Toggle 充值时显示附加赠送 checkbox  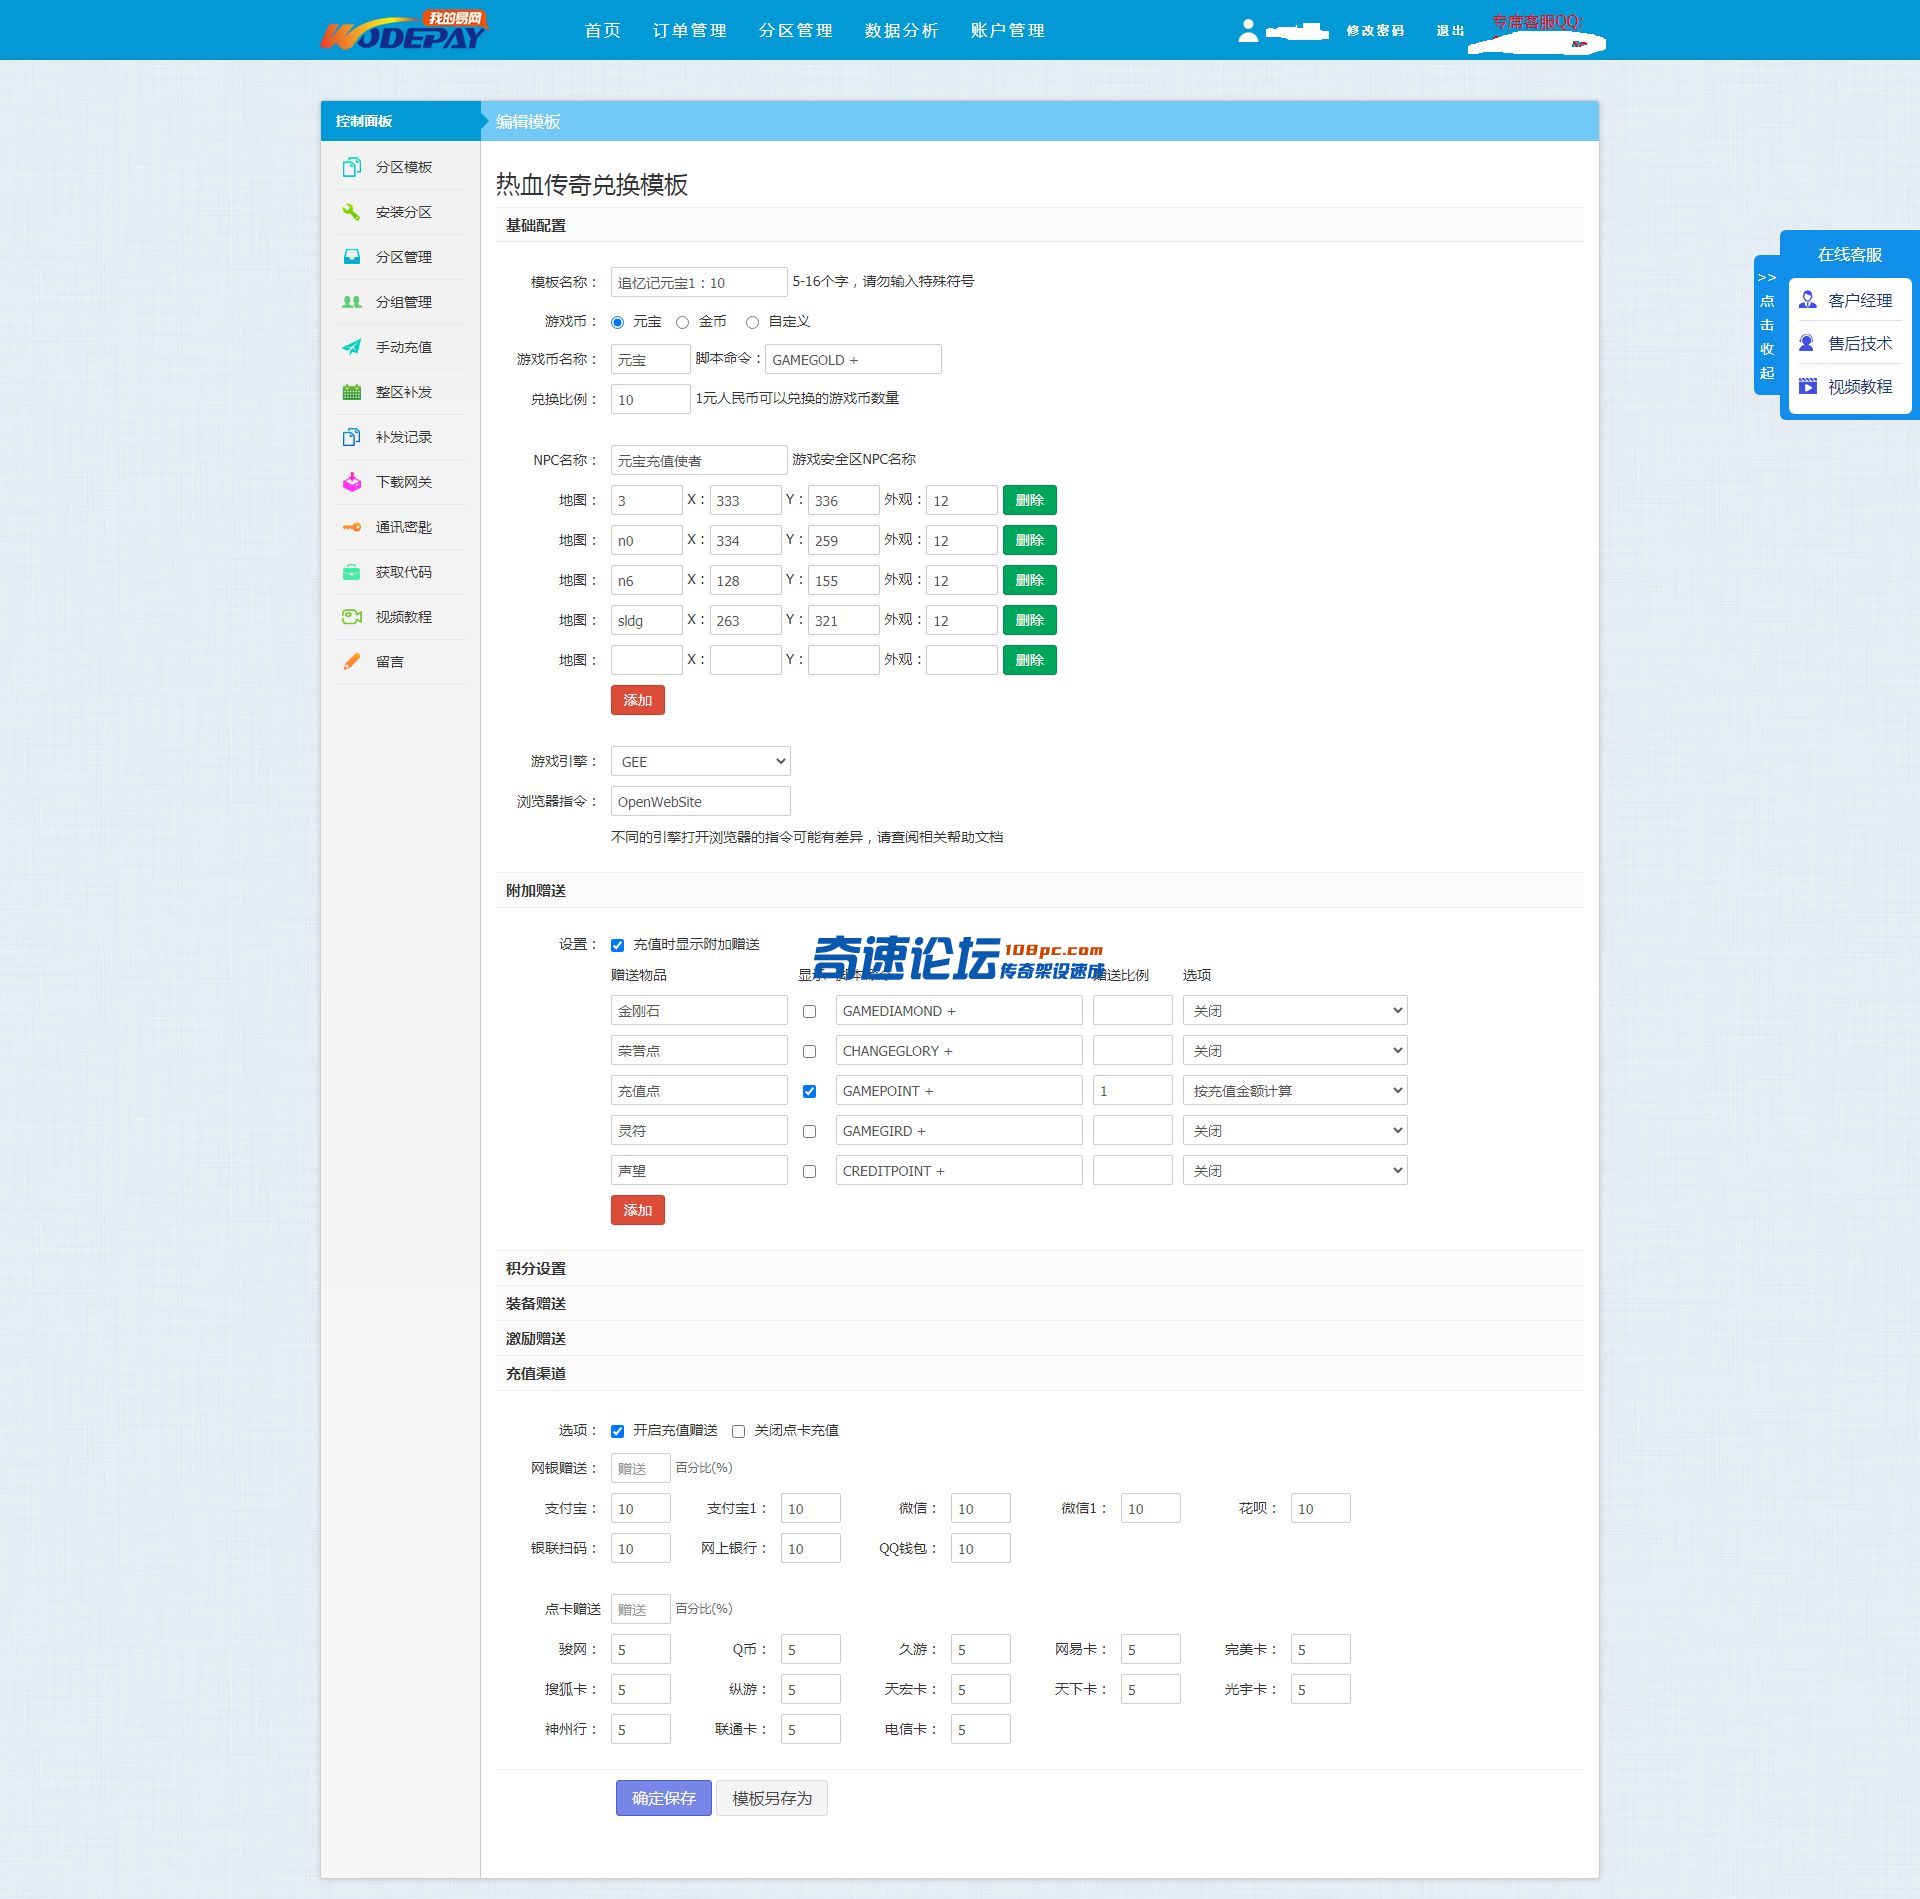click(x=617, y=945)
